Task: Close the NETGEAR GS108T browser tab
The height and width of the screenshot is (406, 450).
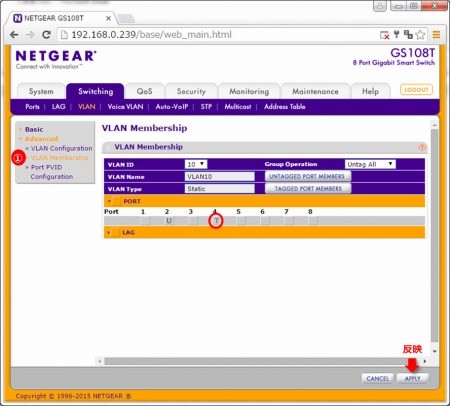Action: click(x=108, y=18)
